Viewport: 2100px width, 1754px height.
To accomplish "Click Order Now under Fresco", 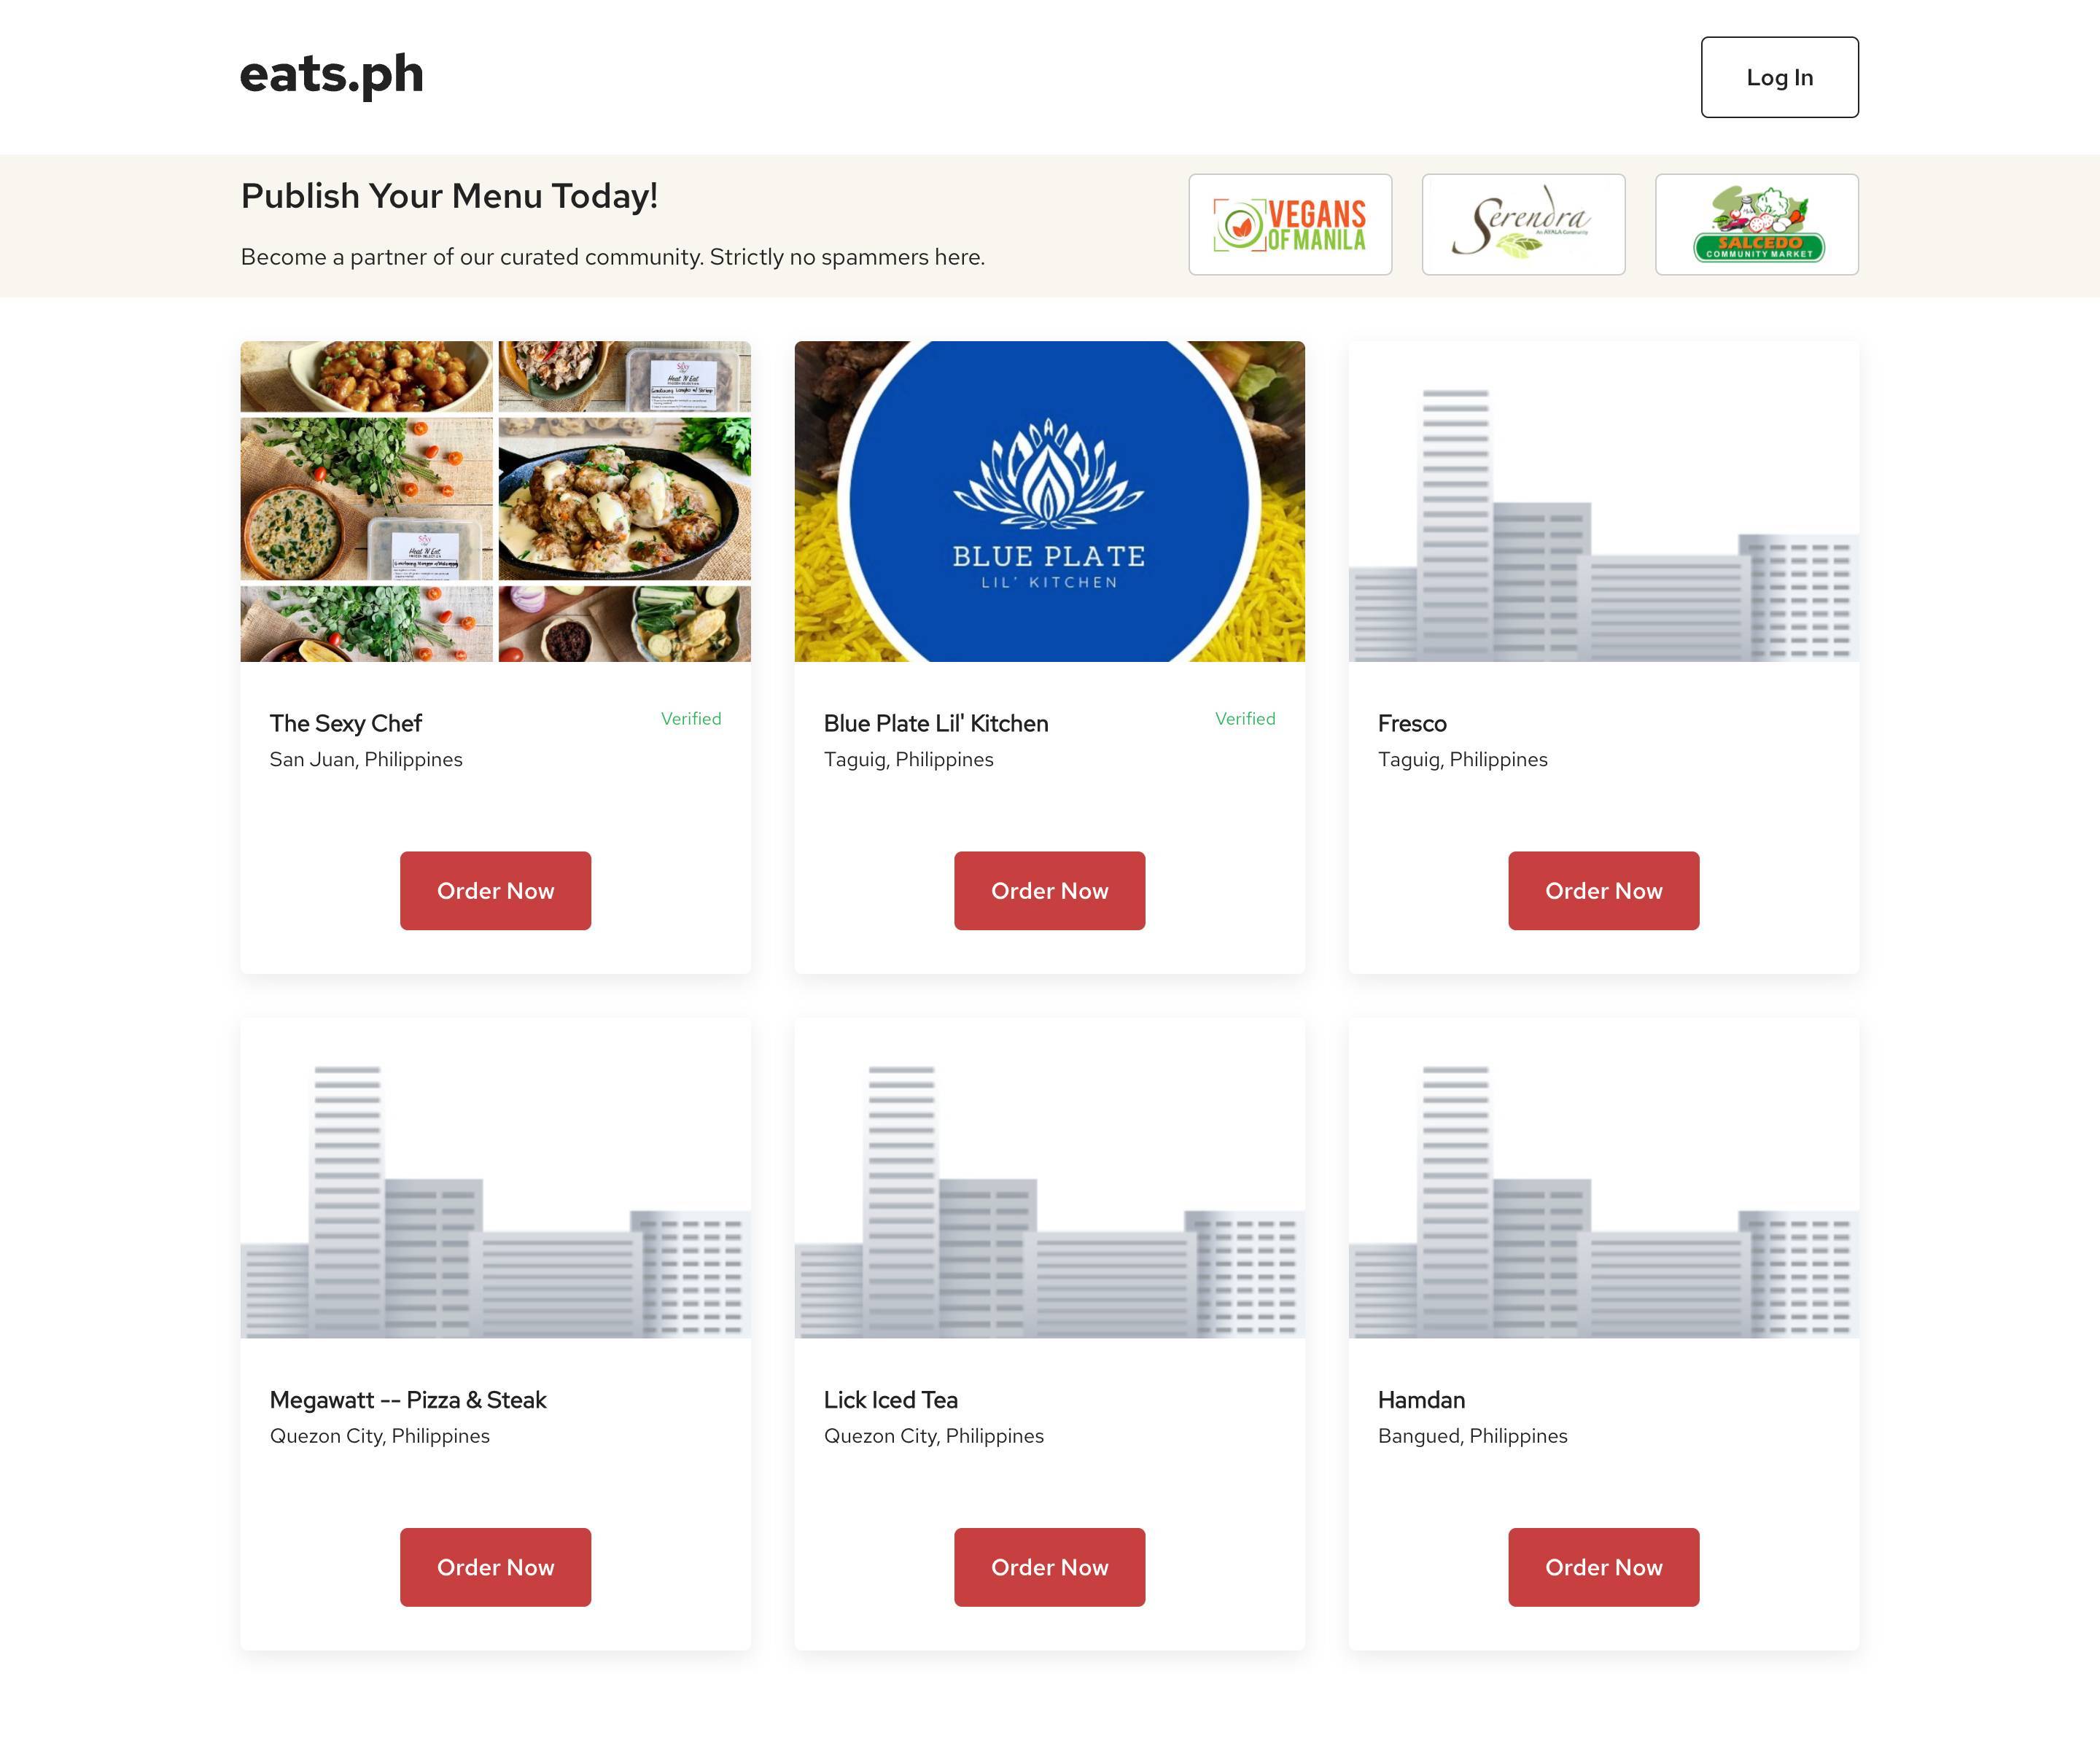I will tap(1603, 890).
